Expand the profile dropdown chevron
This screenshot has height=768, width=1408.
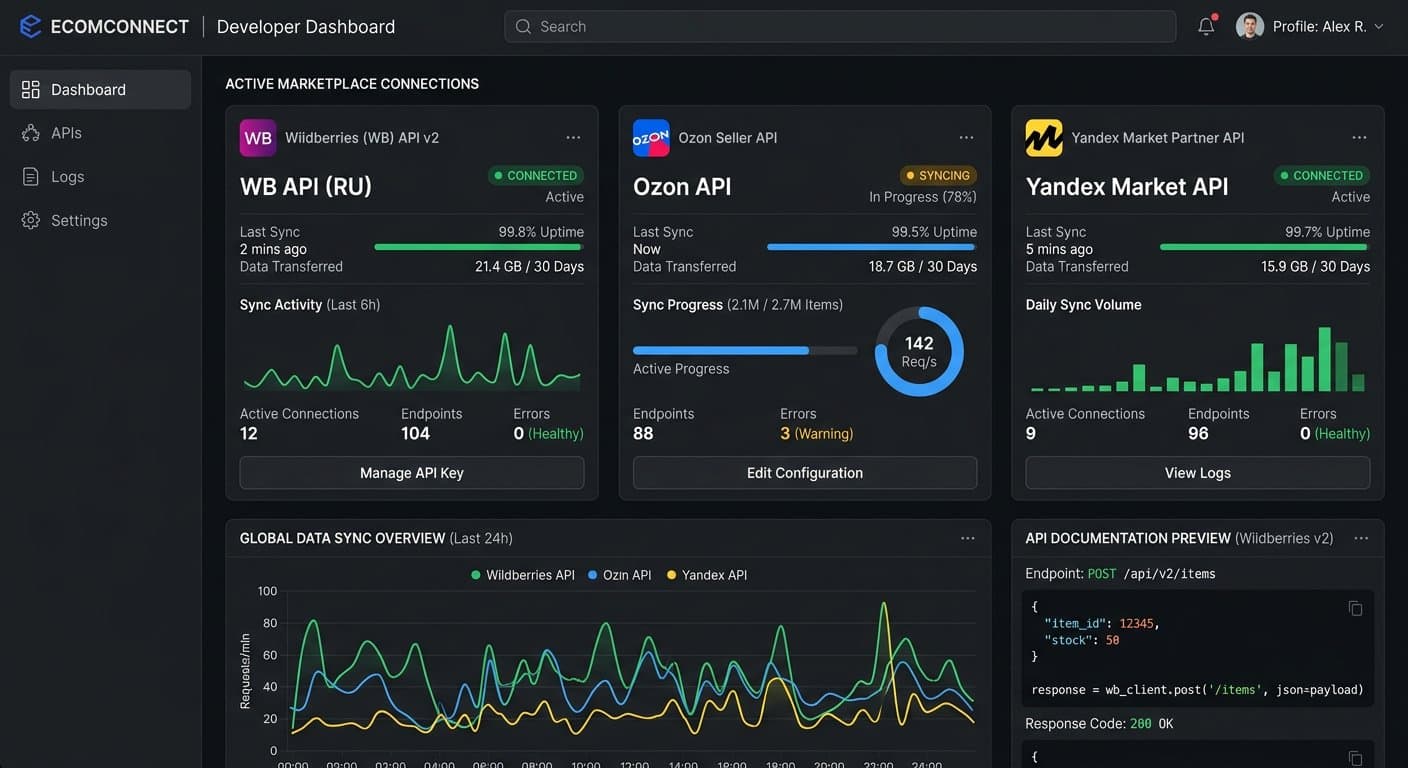1379,26
